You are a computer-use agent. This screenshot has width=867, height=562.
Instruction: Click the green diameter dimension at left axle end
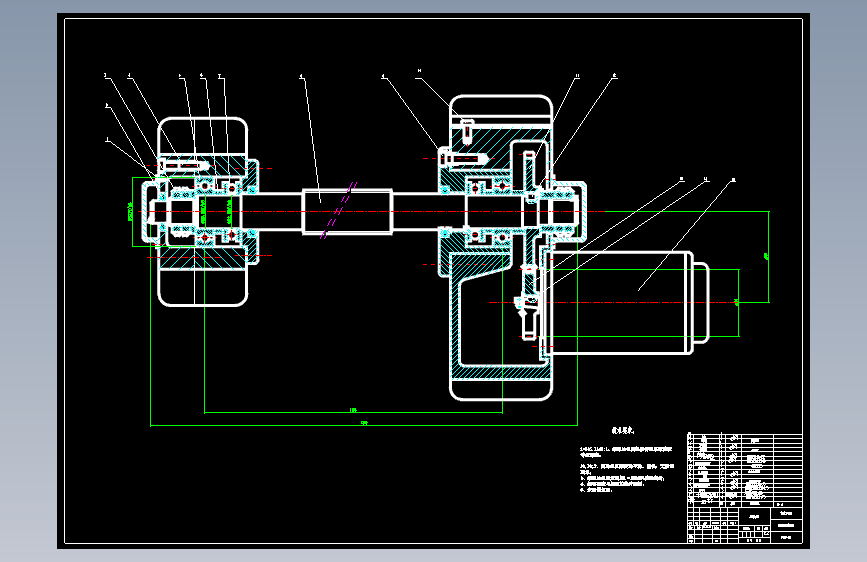132,211
